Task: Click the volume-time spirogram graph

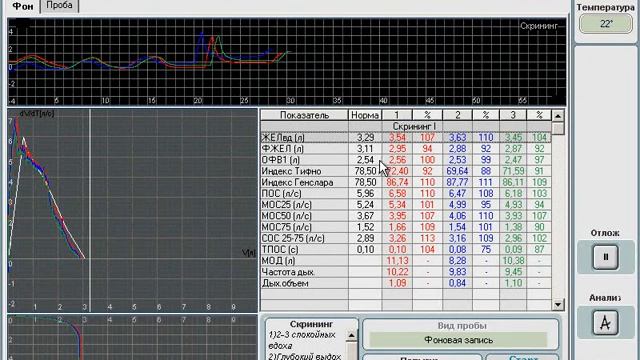Action: pos(287,62)
